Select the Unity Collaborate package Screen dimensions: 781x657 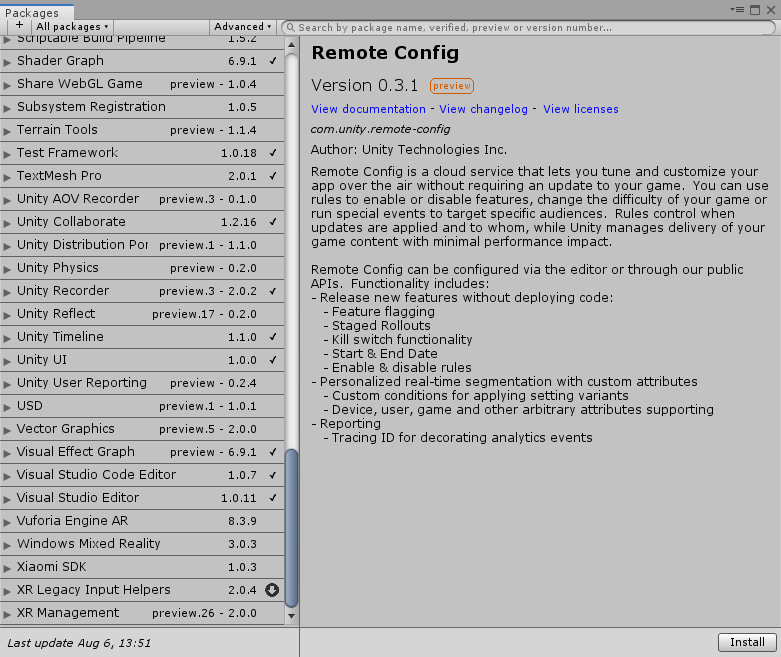(142, 222)
